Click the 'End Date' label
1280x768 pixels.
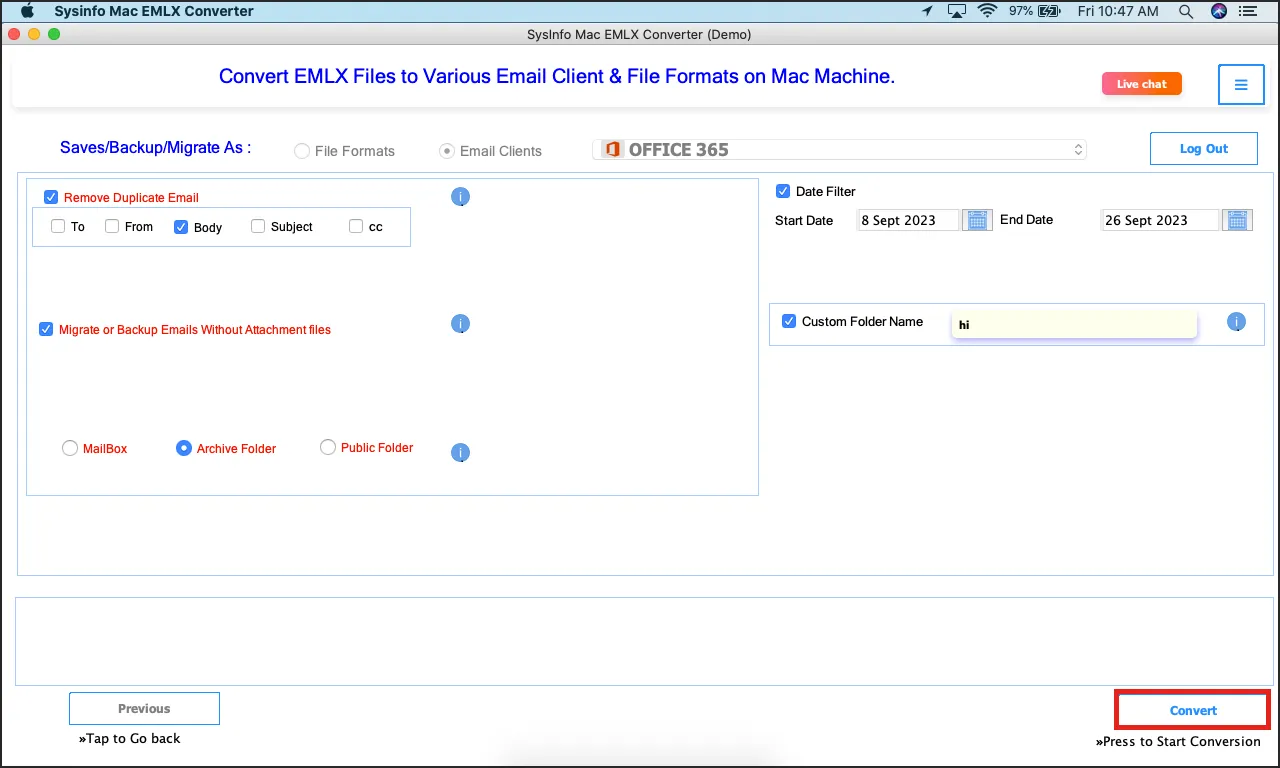click(1027, 219)
